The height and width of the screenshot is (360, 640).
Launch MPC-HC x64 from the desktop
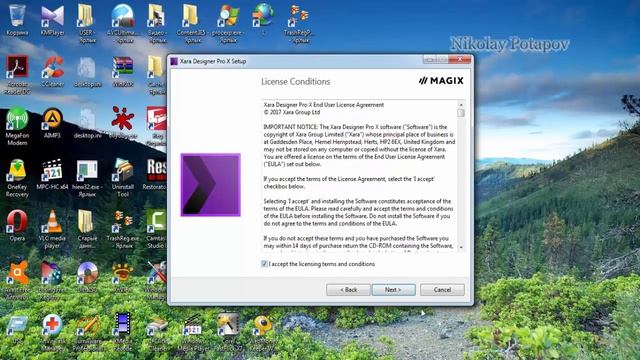click(52, 175)
